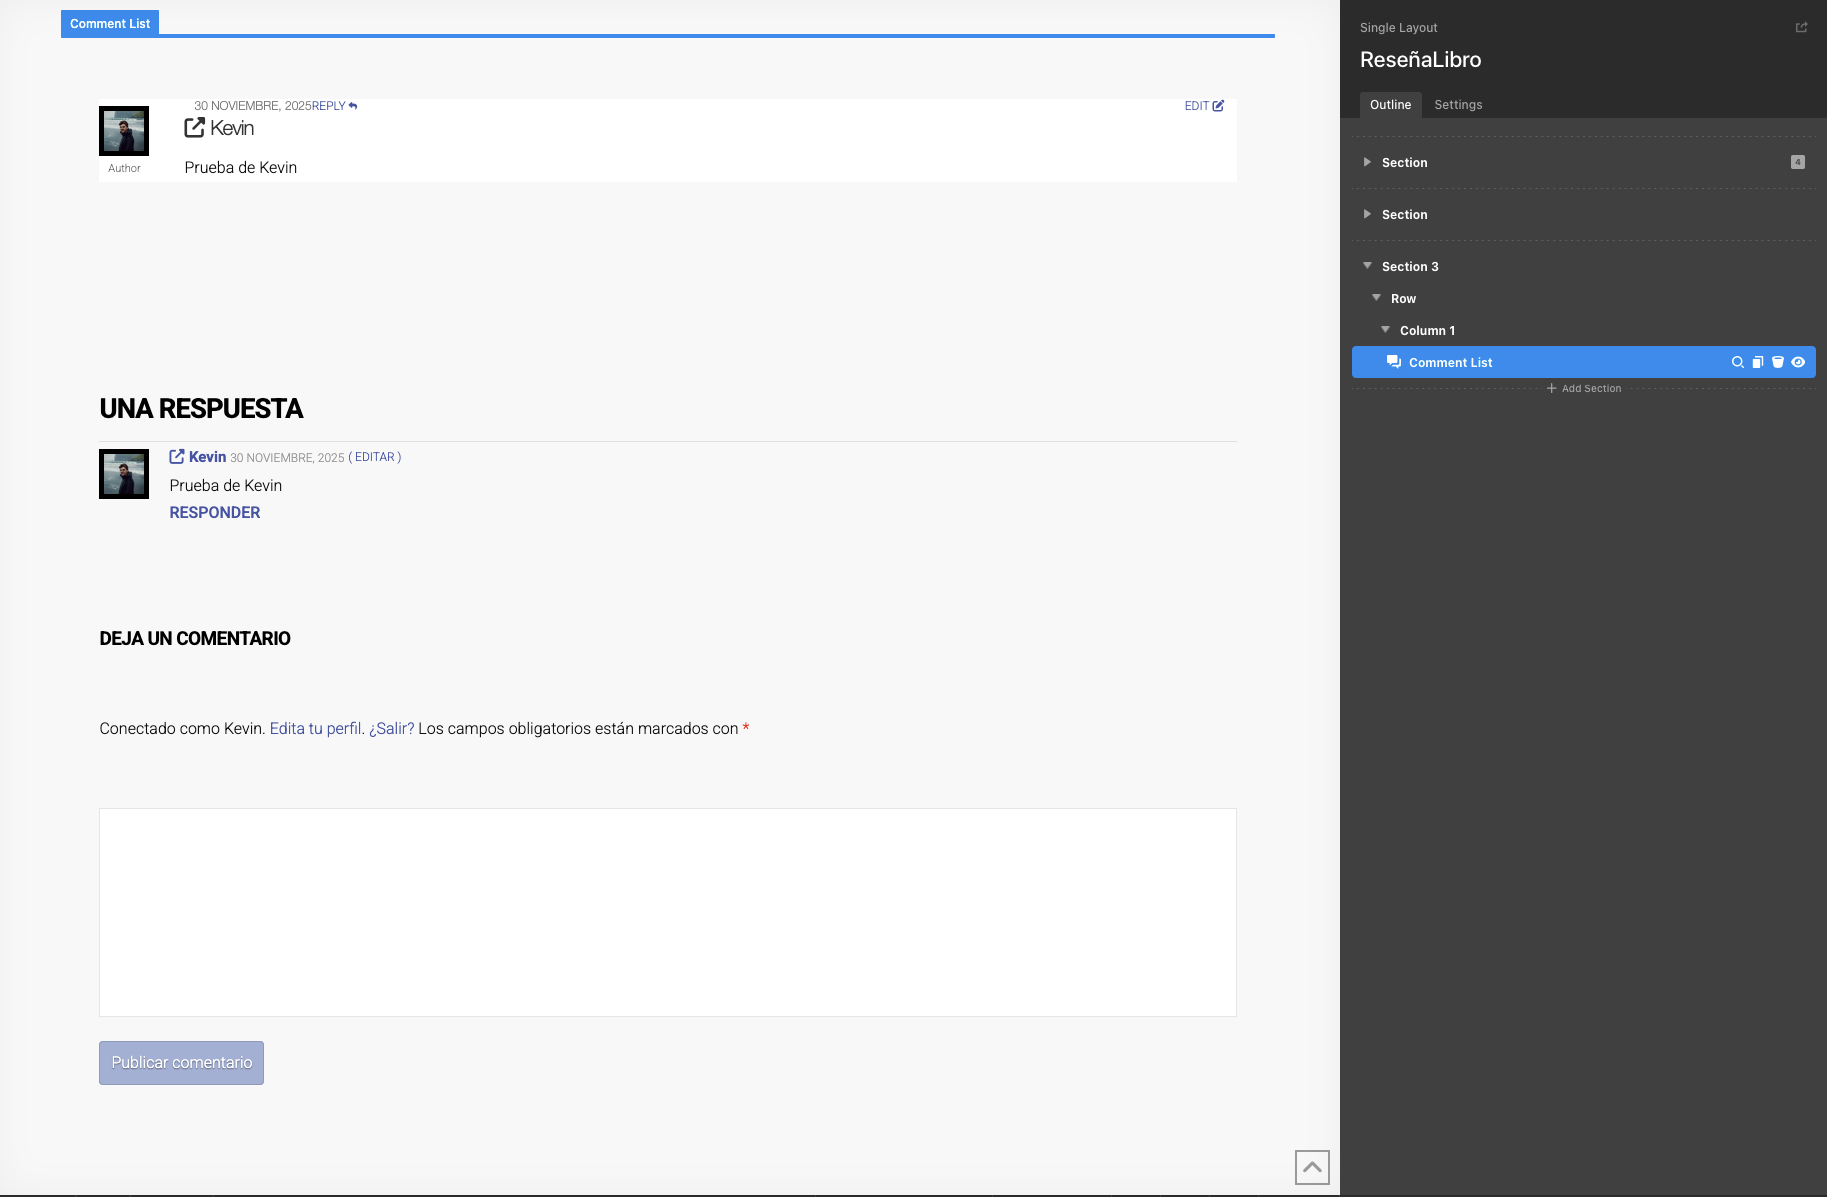Expand the first Section in outline
The width and height of the screenshot is (1827, 1197).
pyautogui.click(x=1367, y=162)
